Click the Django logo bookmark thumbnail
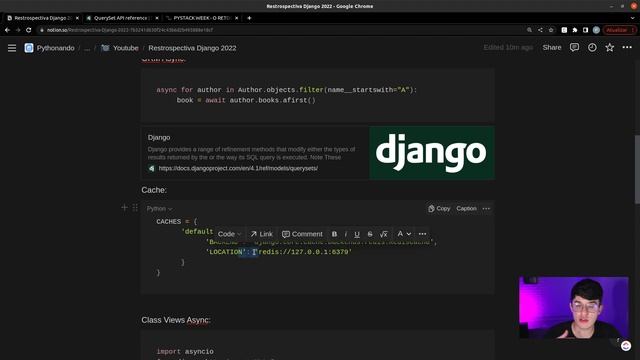 [432, 153]
